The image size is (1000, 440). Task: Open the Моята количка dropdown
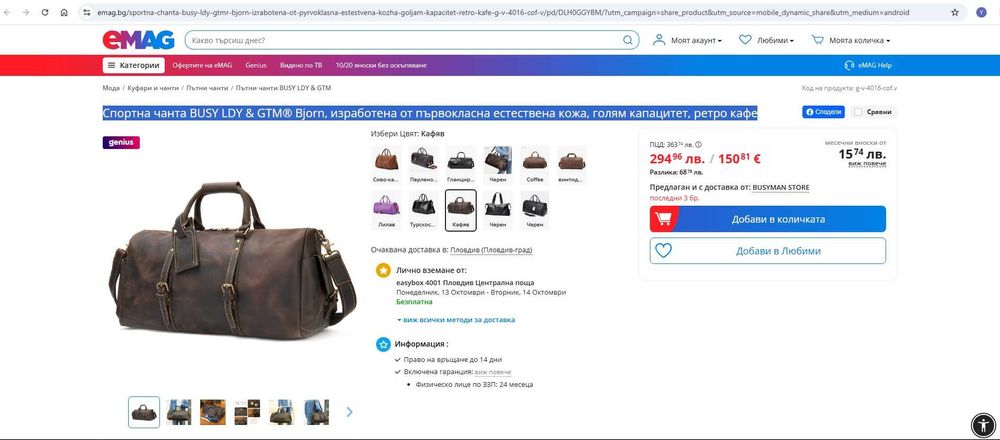click(x=851, y=40)
